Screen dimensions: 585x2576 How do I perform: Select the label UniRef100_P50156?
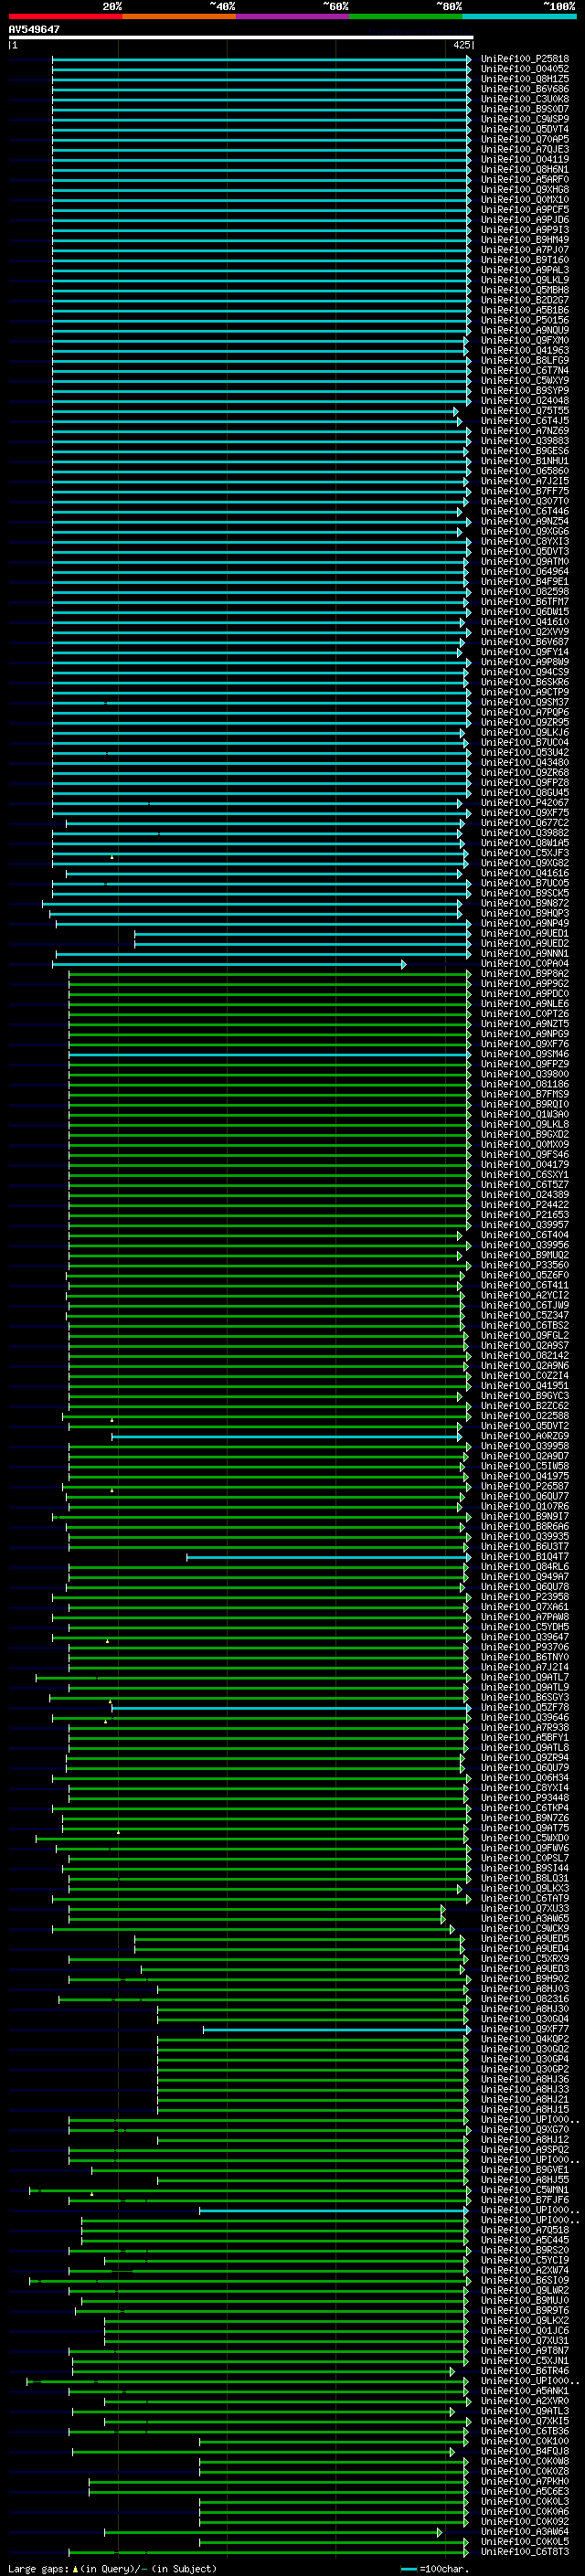[525, 320]
